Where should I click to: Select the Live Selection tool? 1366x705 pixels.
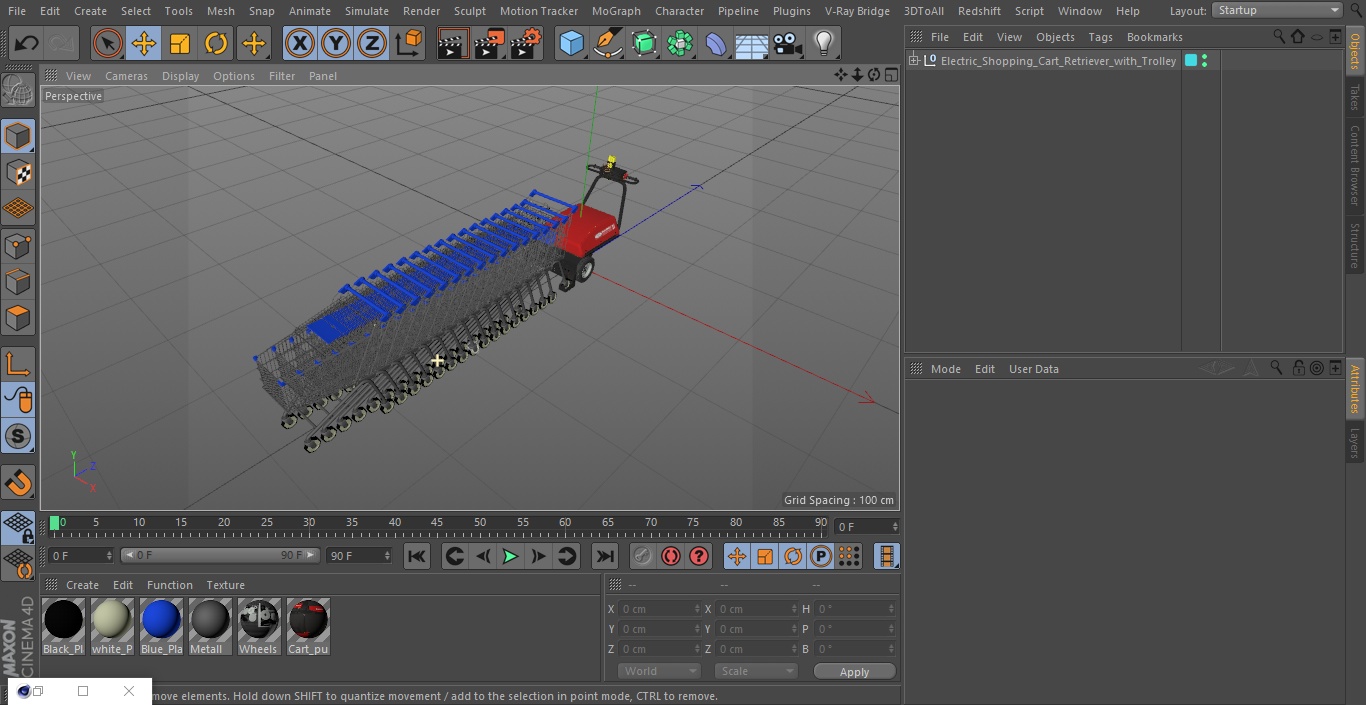pos(108,44)
